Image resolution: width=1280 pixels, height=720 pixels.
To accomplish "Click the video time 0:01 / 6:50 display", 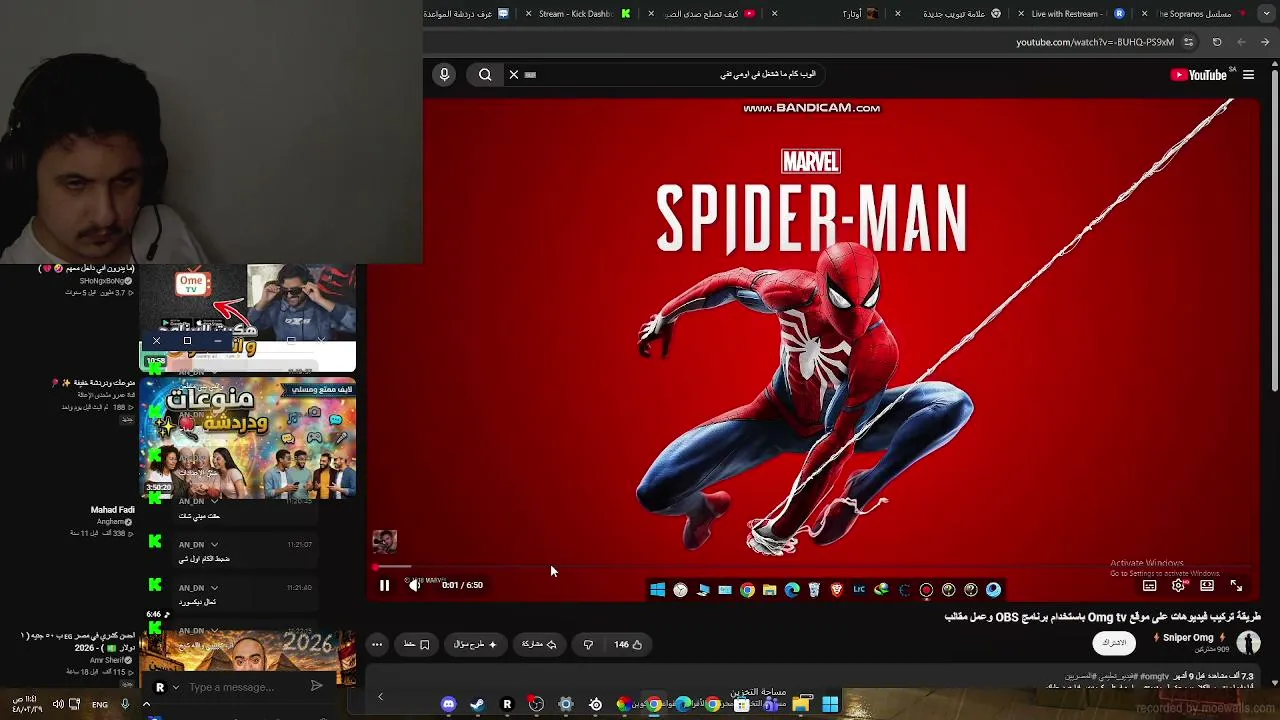I will tap(462, 586).
